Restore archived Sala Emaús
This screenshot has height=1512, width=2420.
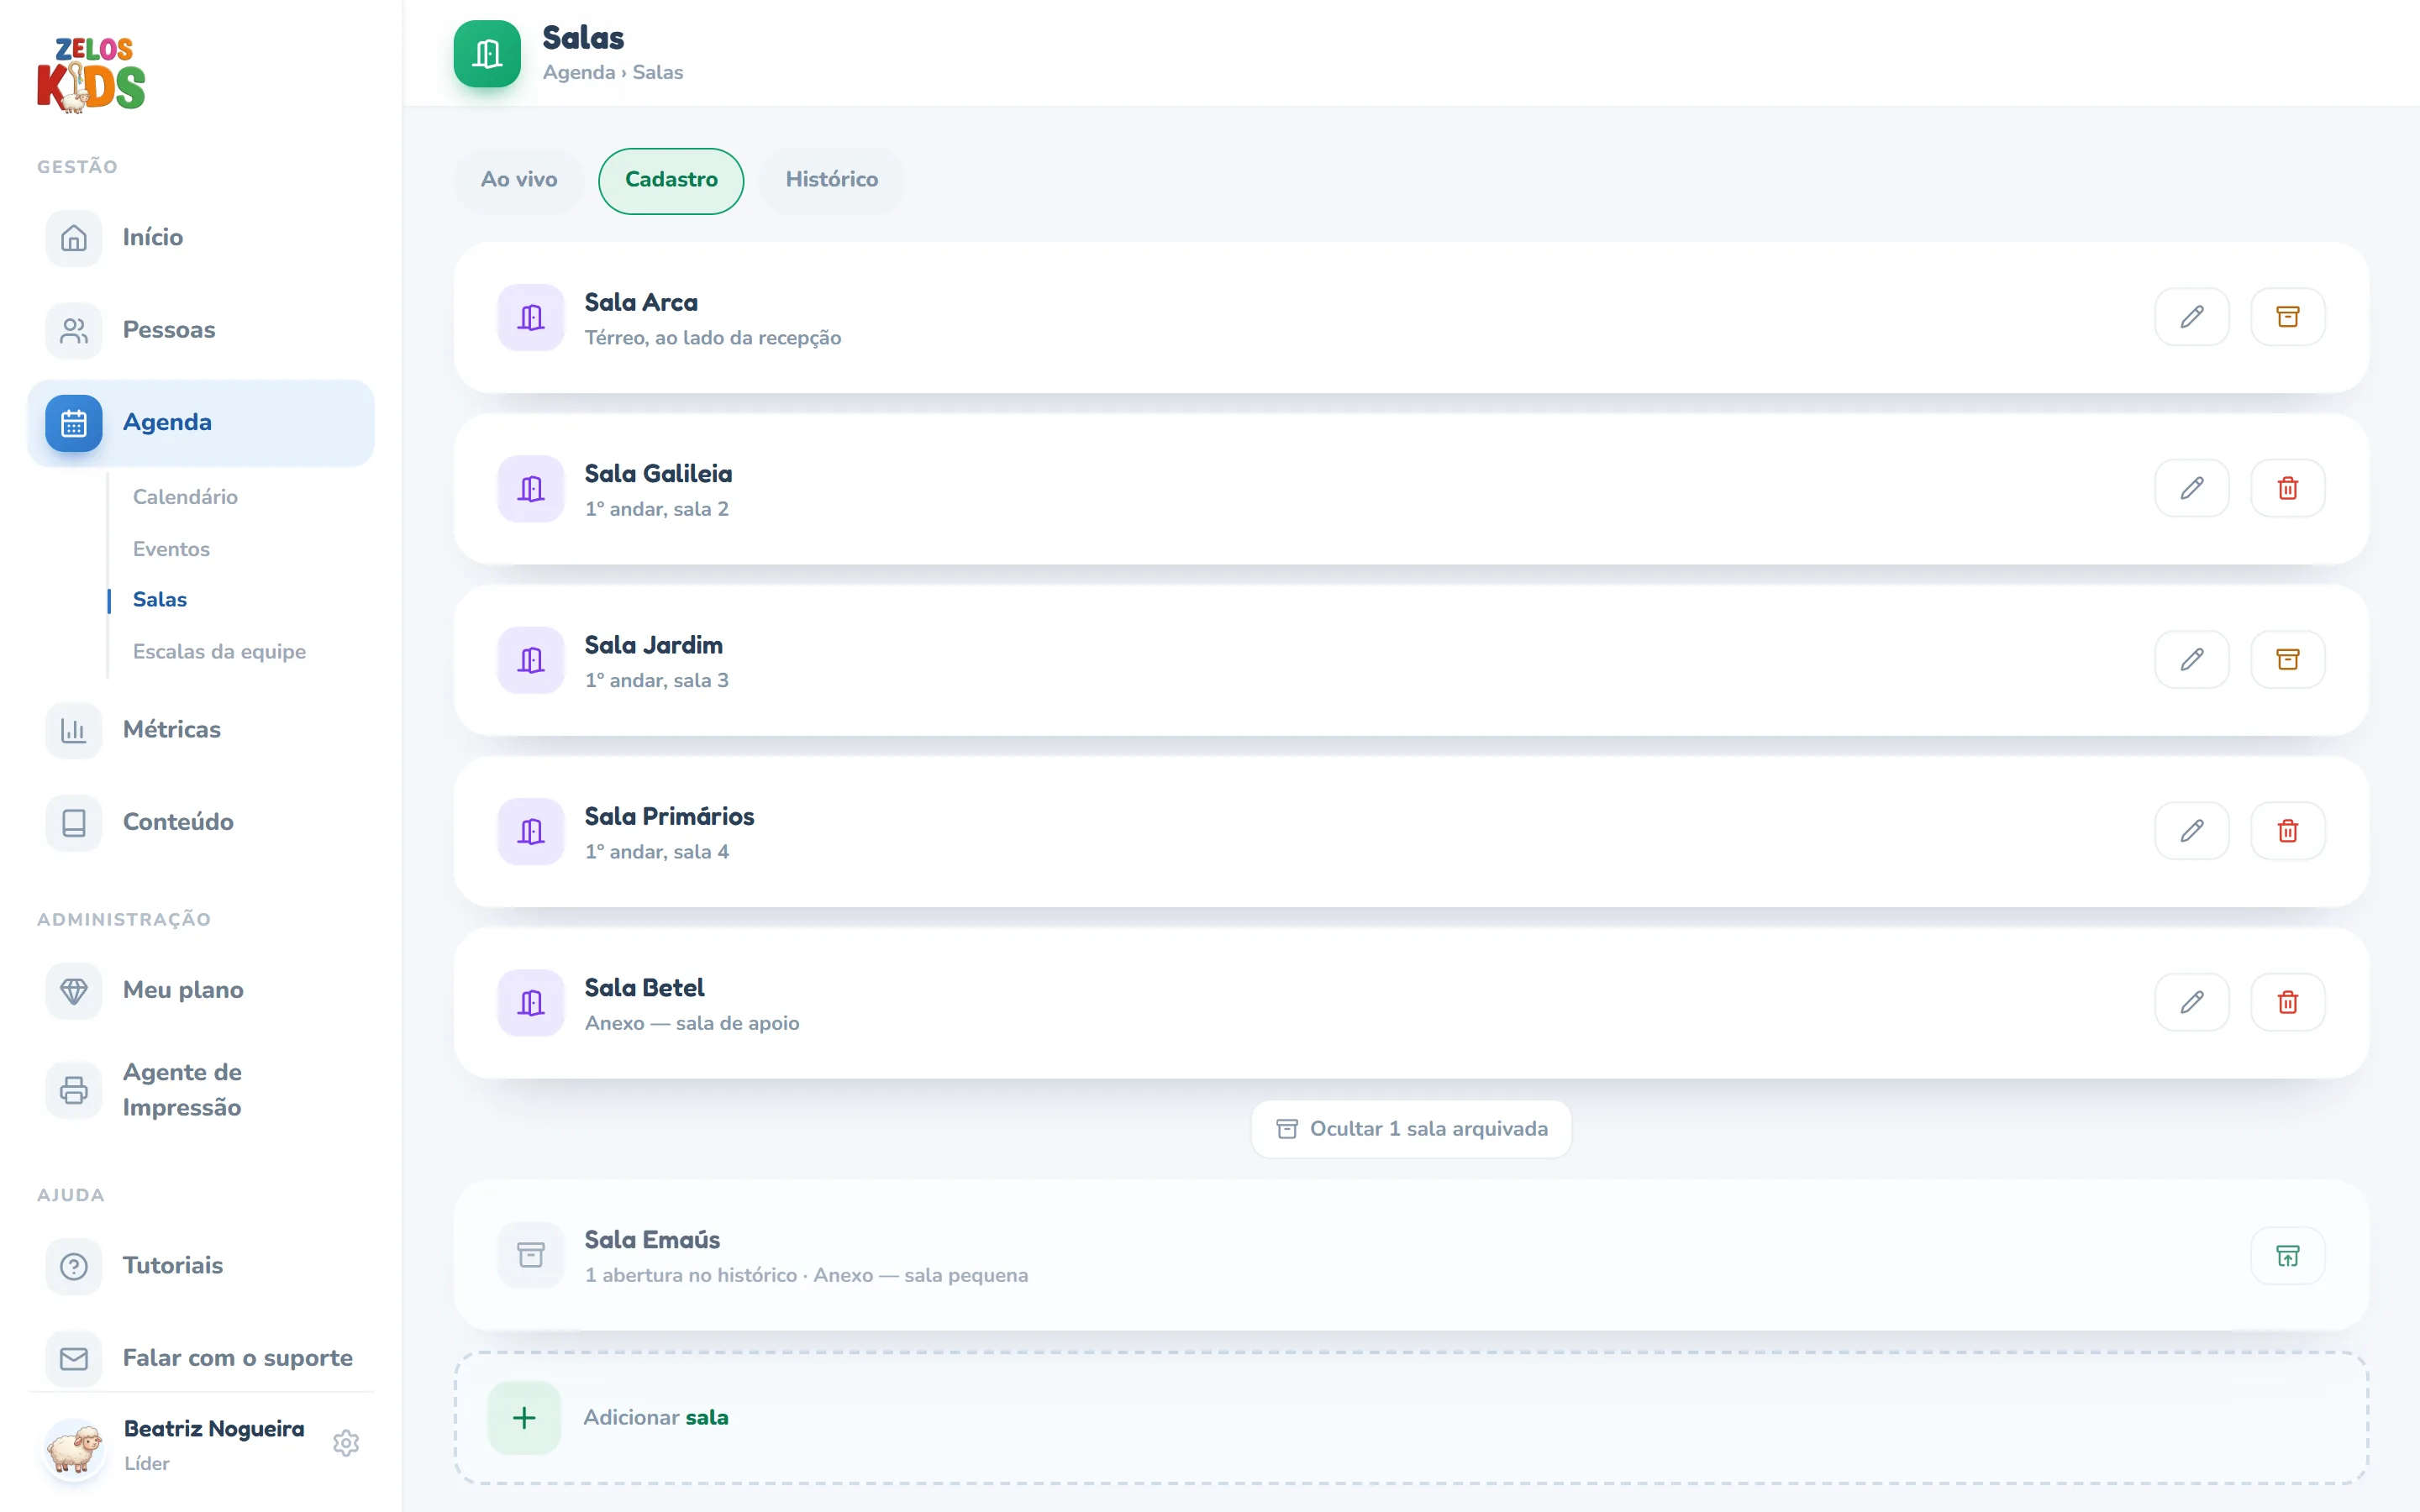pos(2287,1256)
